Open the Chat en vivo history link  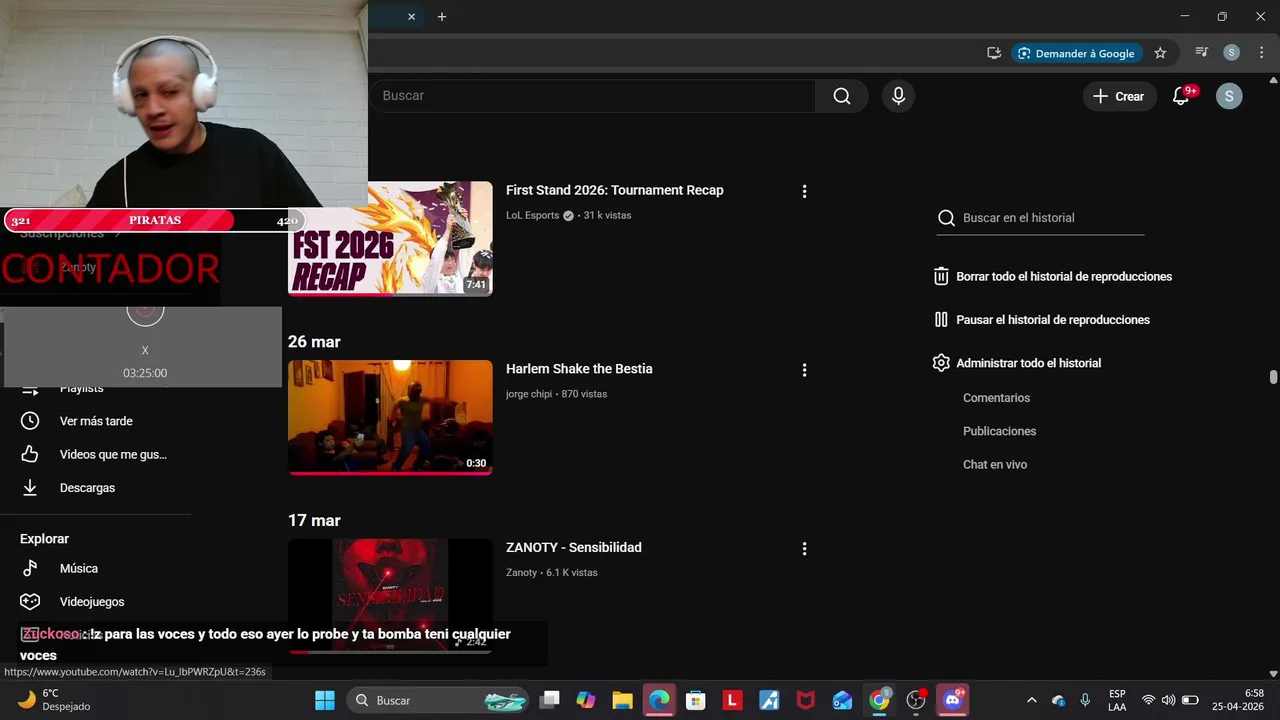pyautogui.click(x=994, y=465)
